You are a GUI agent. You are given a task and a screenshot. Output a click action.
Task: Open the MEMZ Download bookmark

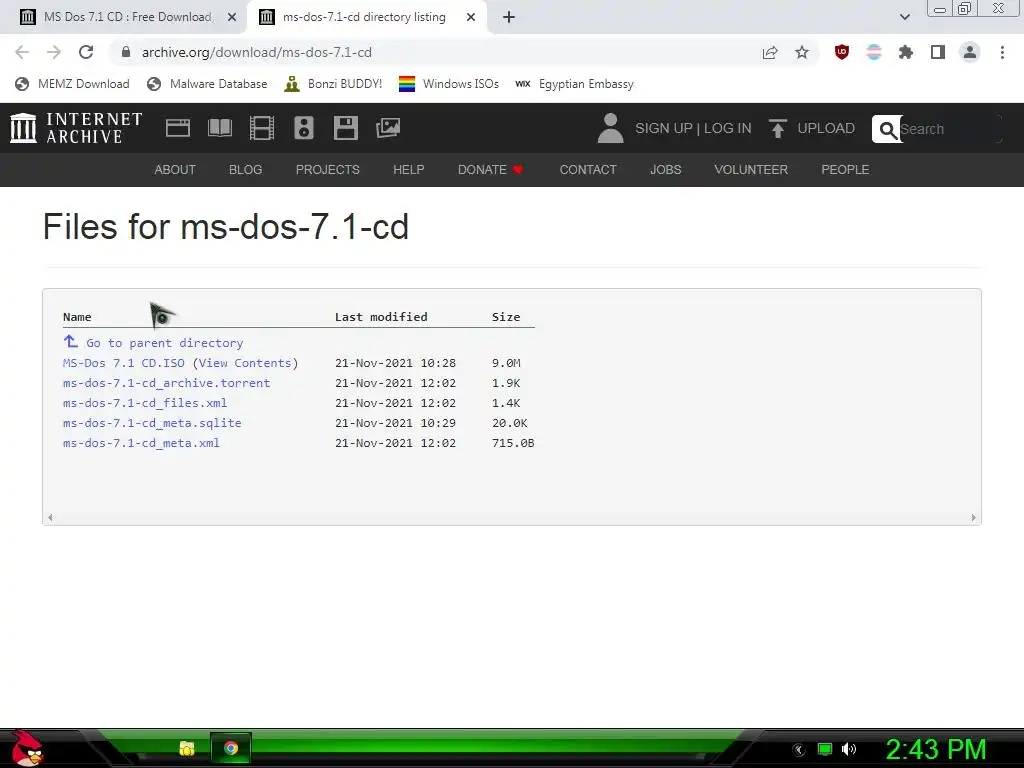click(72, 84)
